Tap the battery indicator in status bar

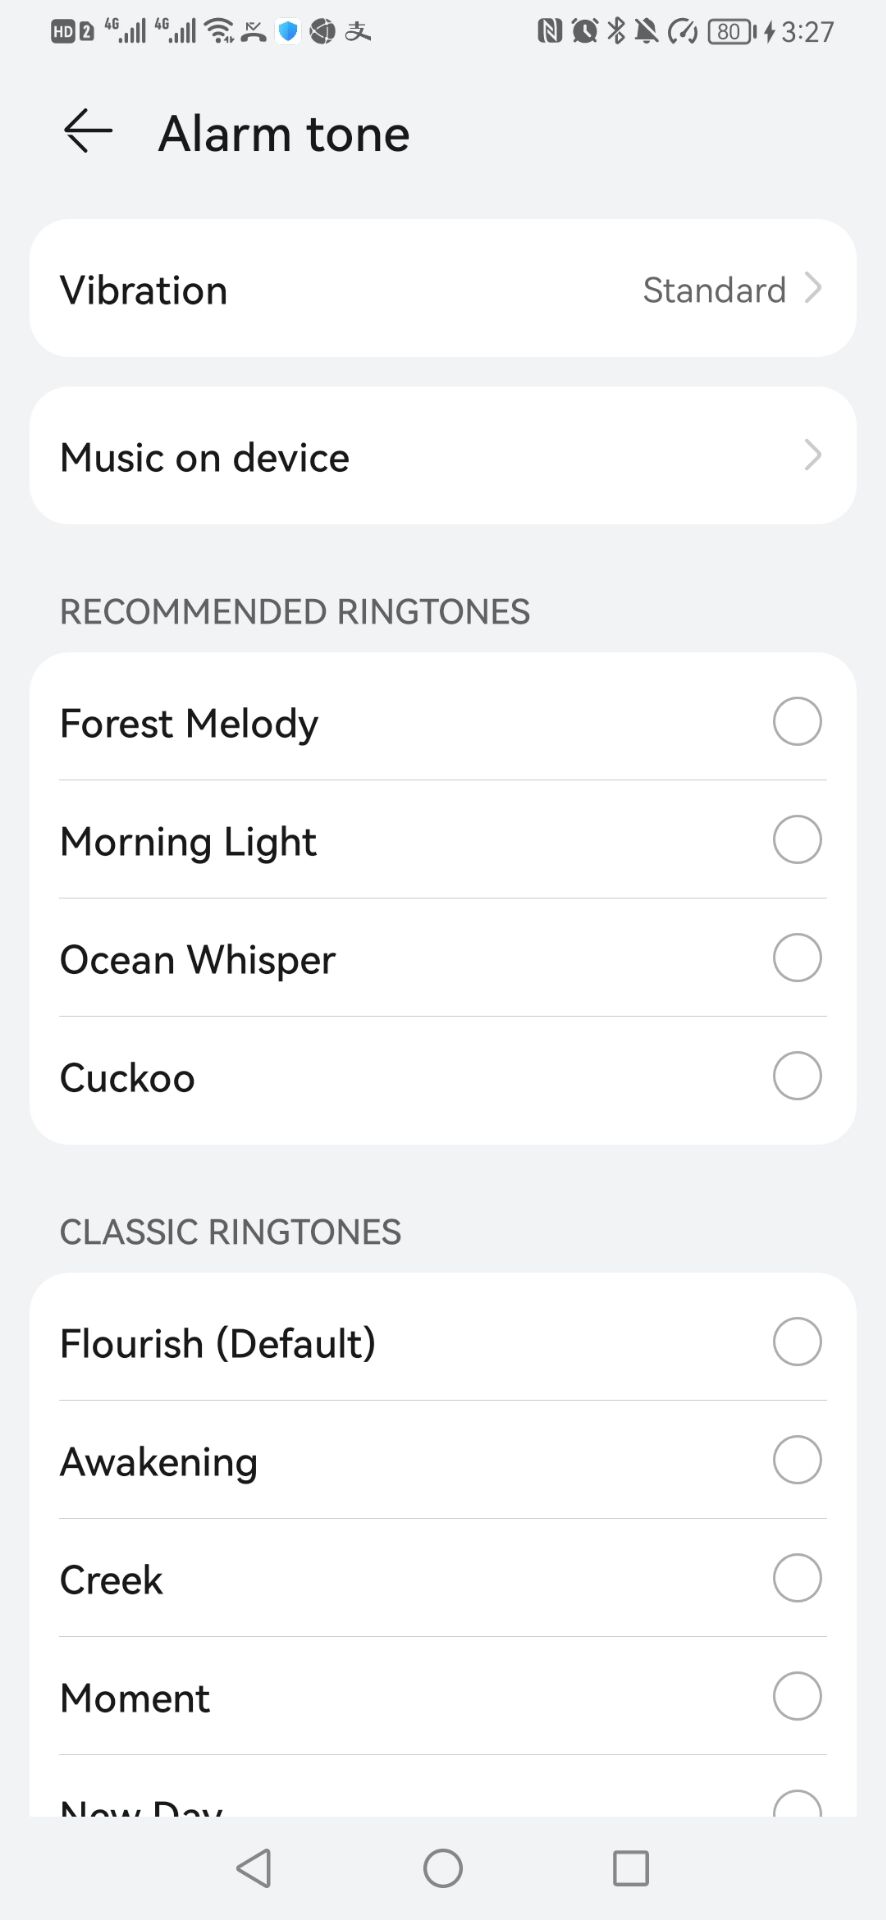tap(731, 32)
